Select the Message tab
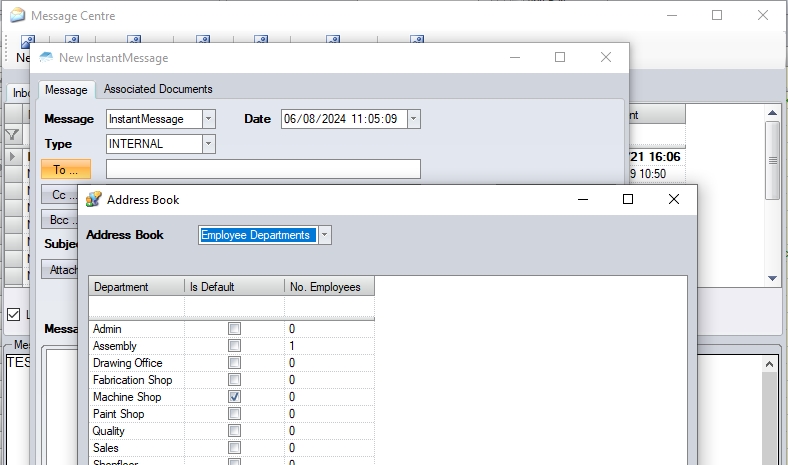This screenshot has height=465, width=788. (67, 90)
